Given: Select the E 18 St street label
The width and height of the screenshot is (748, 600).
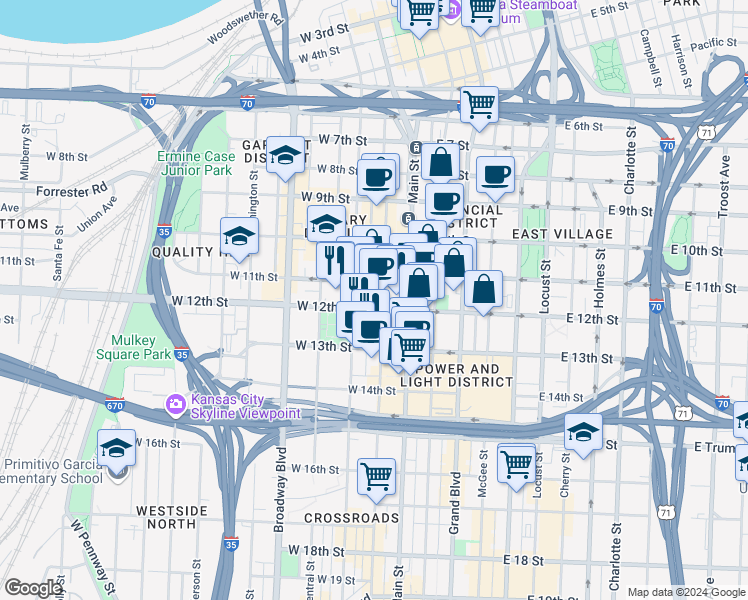Looking at the screenshot, I should pyautogui.click(x=523, y=560).
